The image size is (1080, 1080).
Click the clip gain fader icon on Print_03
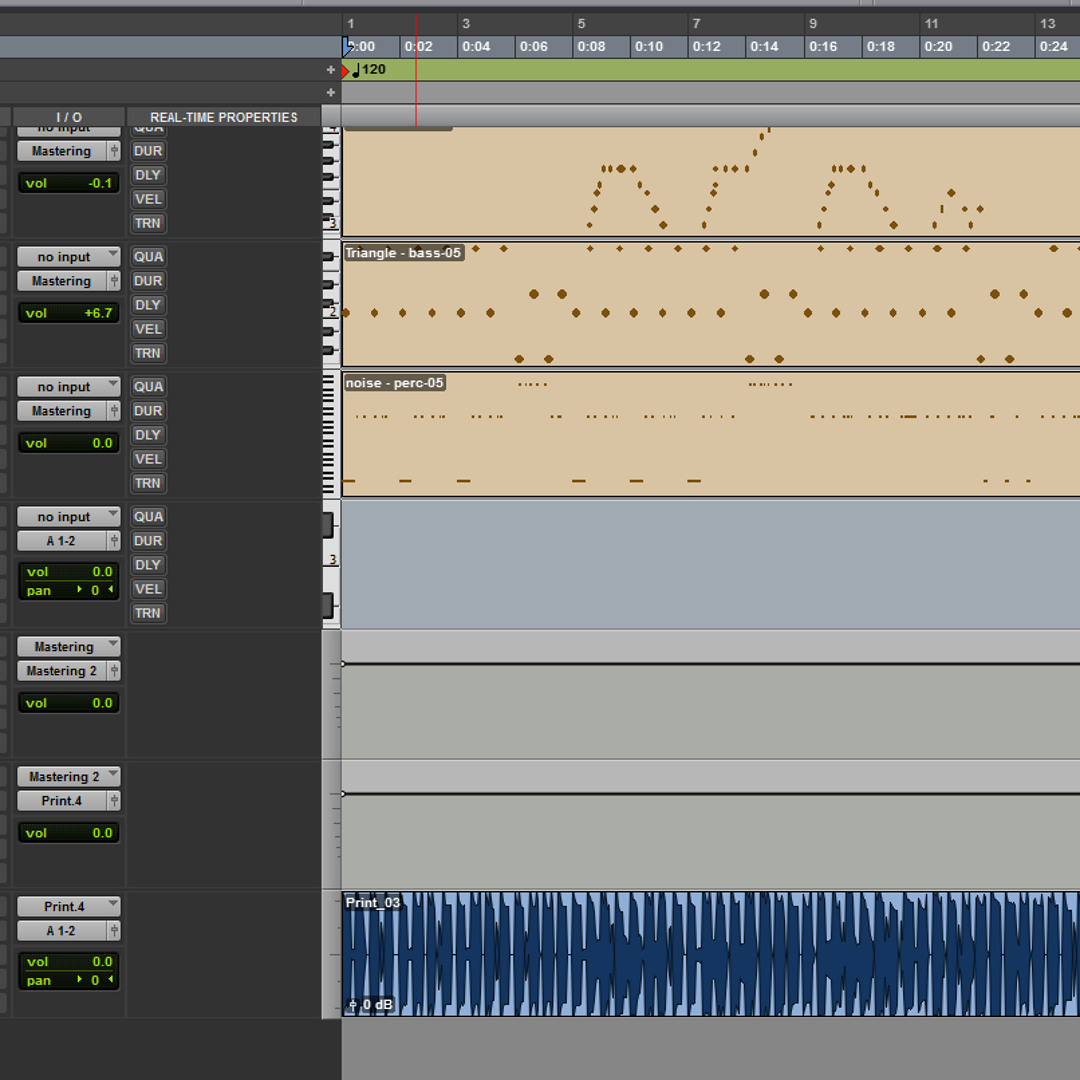pos(353,1005)
